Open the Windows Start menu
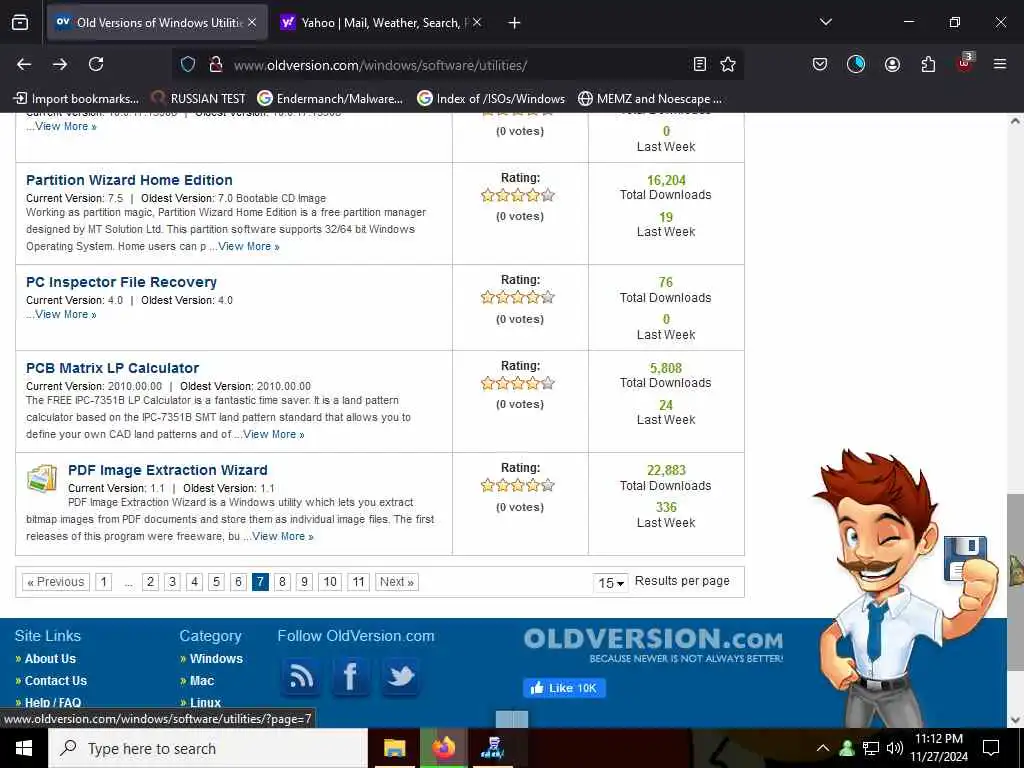The height and width of the screenshot is (768, 1024). 24,748
